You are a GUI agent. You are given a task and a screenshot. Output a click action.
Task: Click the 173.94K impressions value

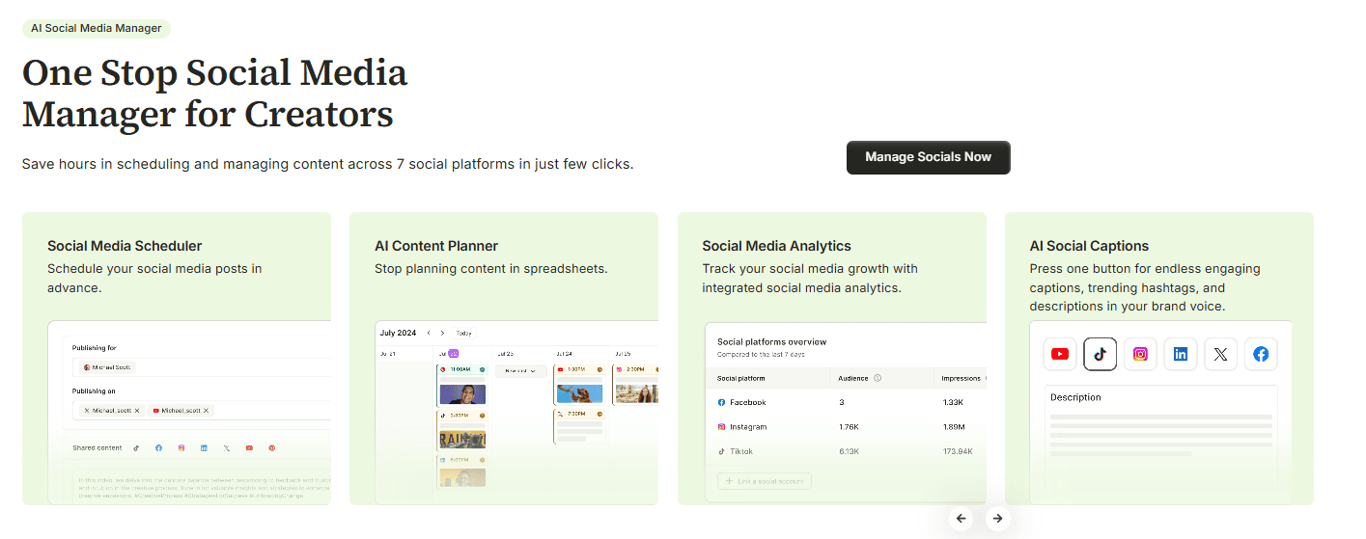pos(957,451)
